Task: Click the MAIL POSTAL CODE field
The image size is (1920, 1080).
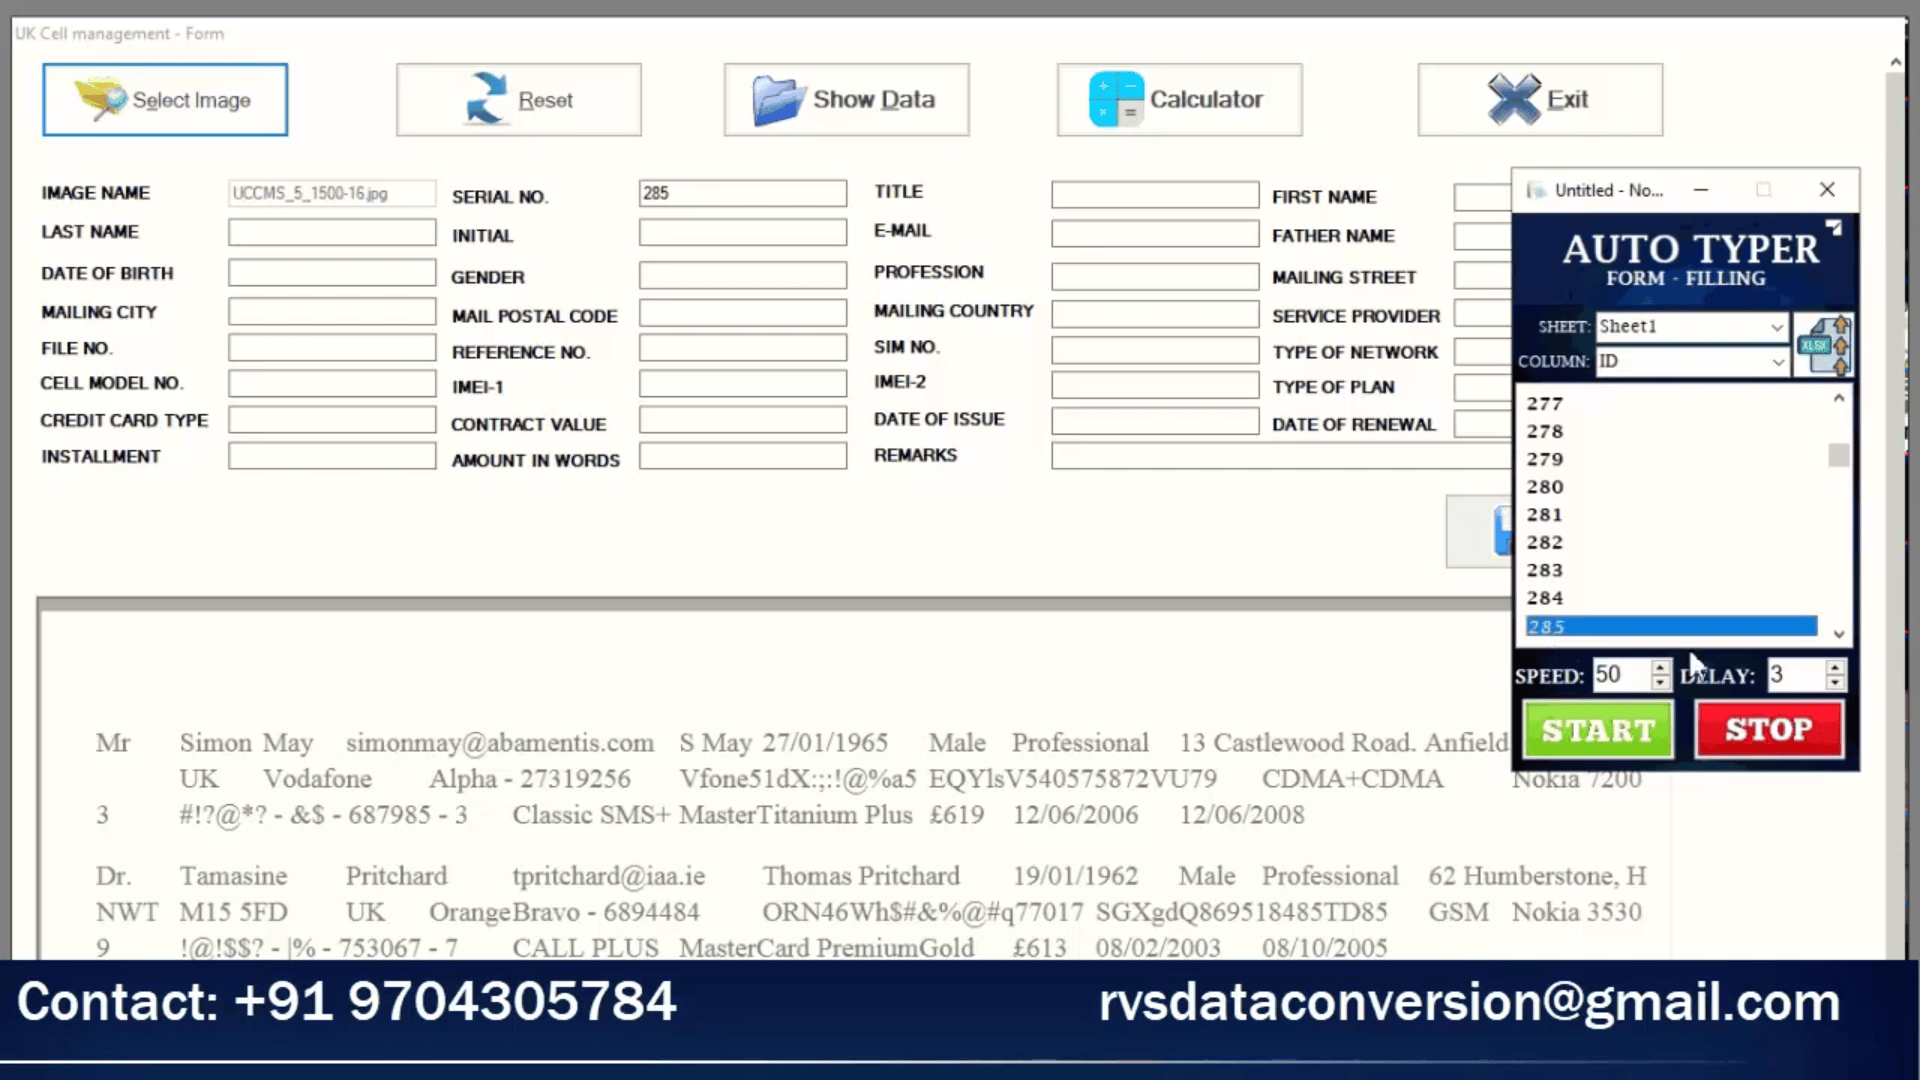Action: [x=743, y=313]
